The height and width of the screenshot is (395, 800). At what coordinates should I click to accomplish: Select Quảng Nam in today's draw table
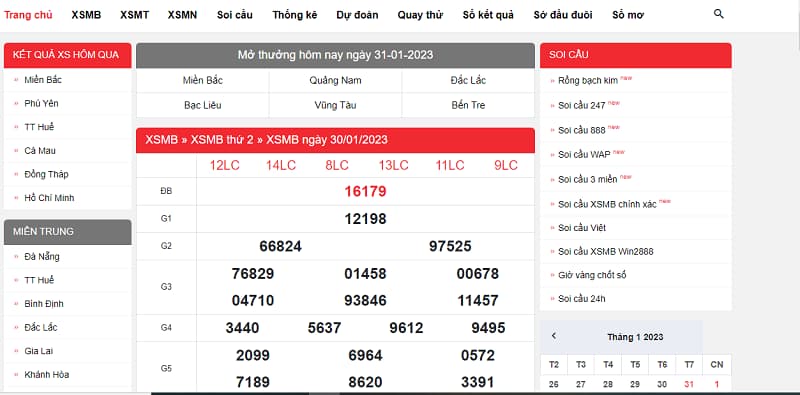[x=335, y=81]
